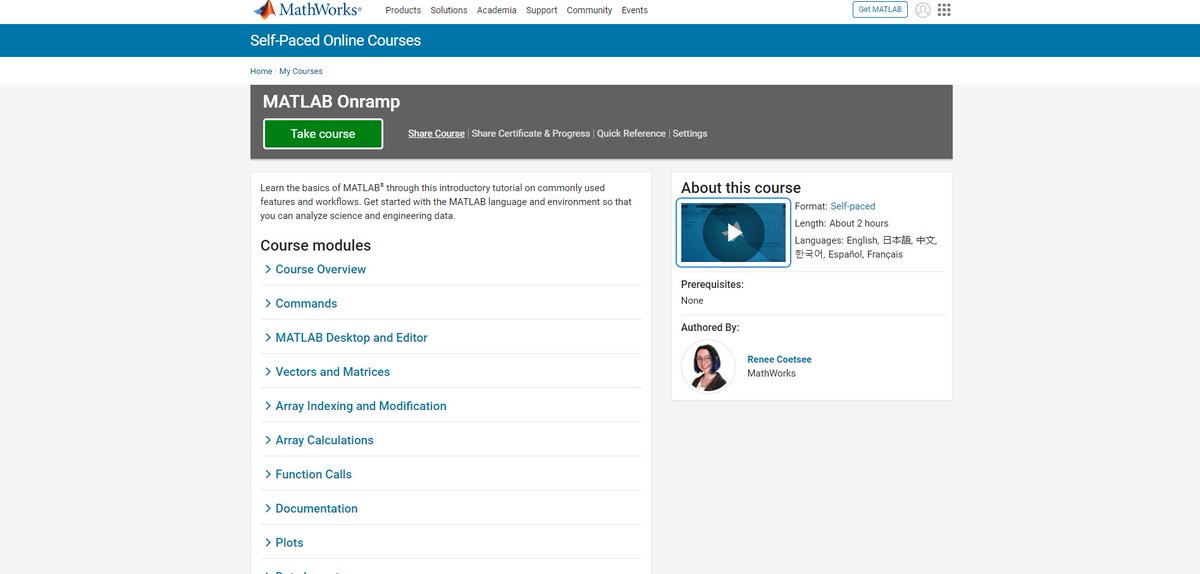Go to My Courses breadcrumb

pyautogui.click(x=301, y=71)
